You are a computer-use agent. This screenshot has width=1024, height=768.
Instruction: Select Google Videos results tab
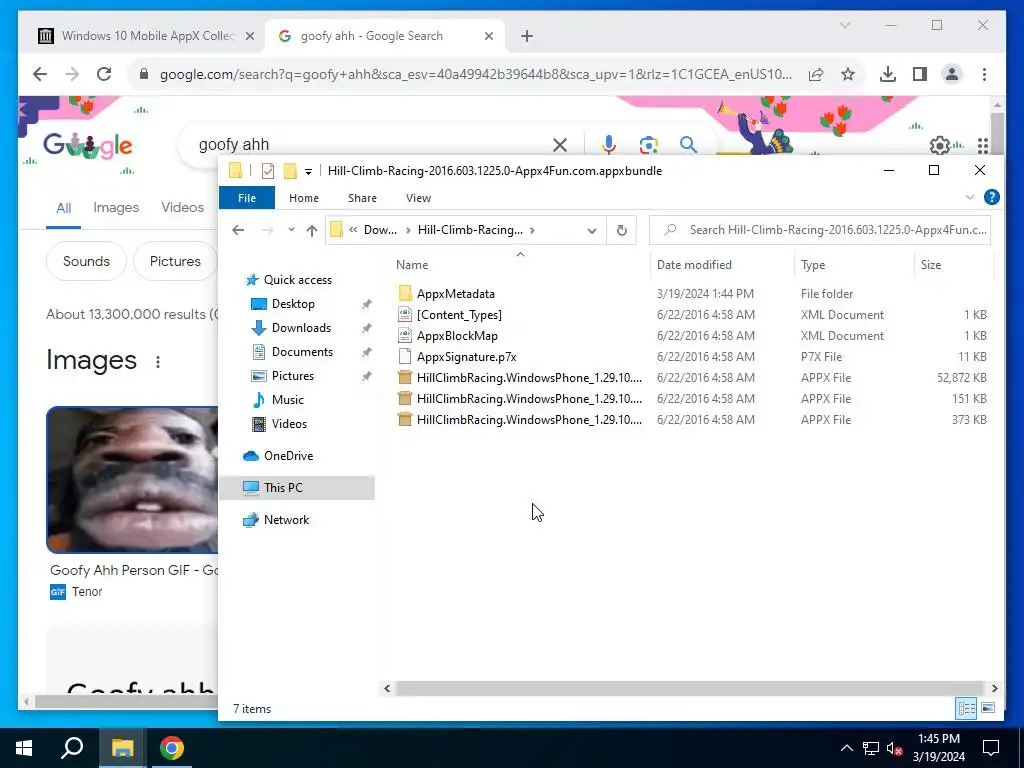pyautogui.click(x=182, y=208)
